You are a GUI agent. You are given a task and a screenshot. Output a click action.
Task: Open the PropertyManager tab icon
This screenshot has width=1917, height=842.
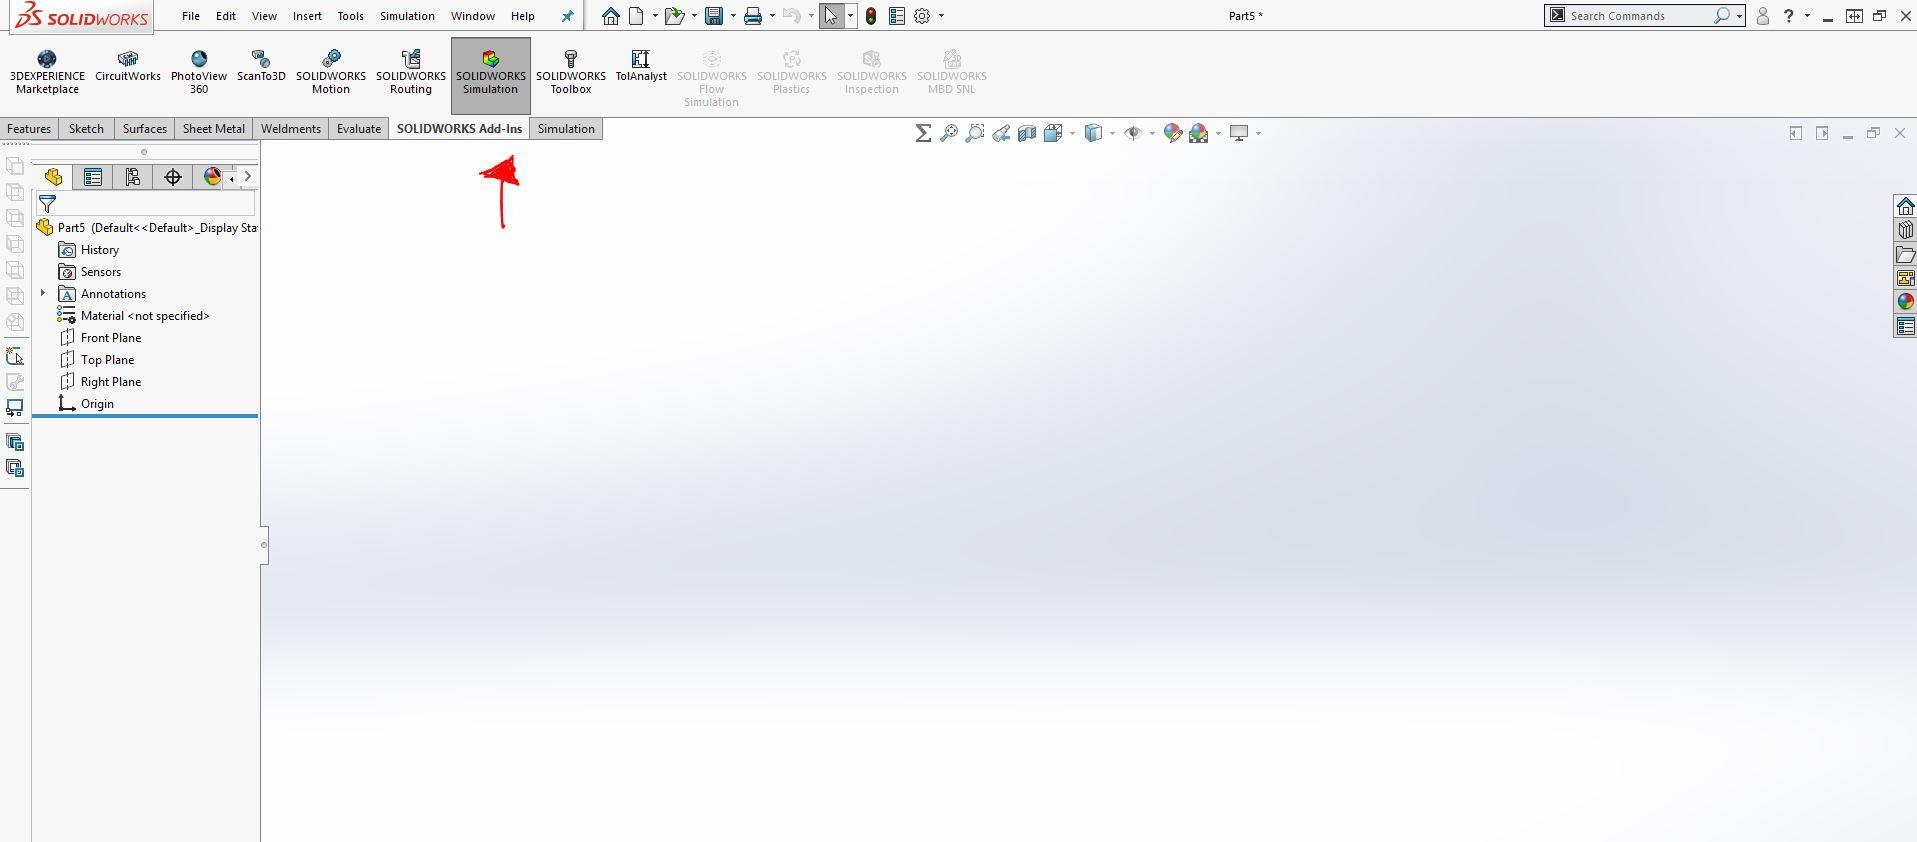point(93,177)
